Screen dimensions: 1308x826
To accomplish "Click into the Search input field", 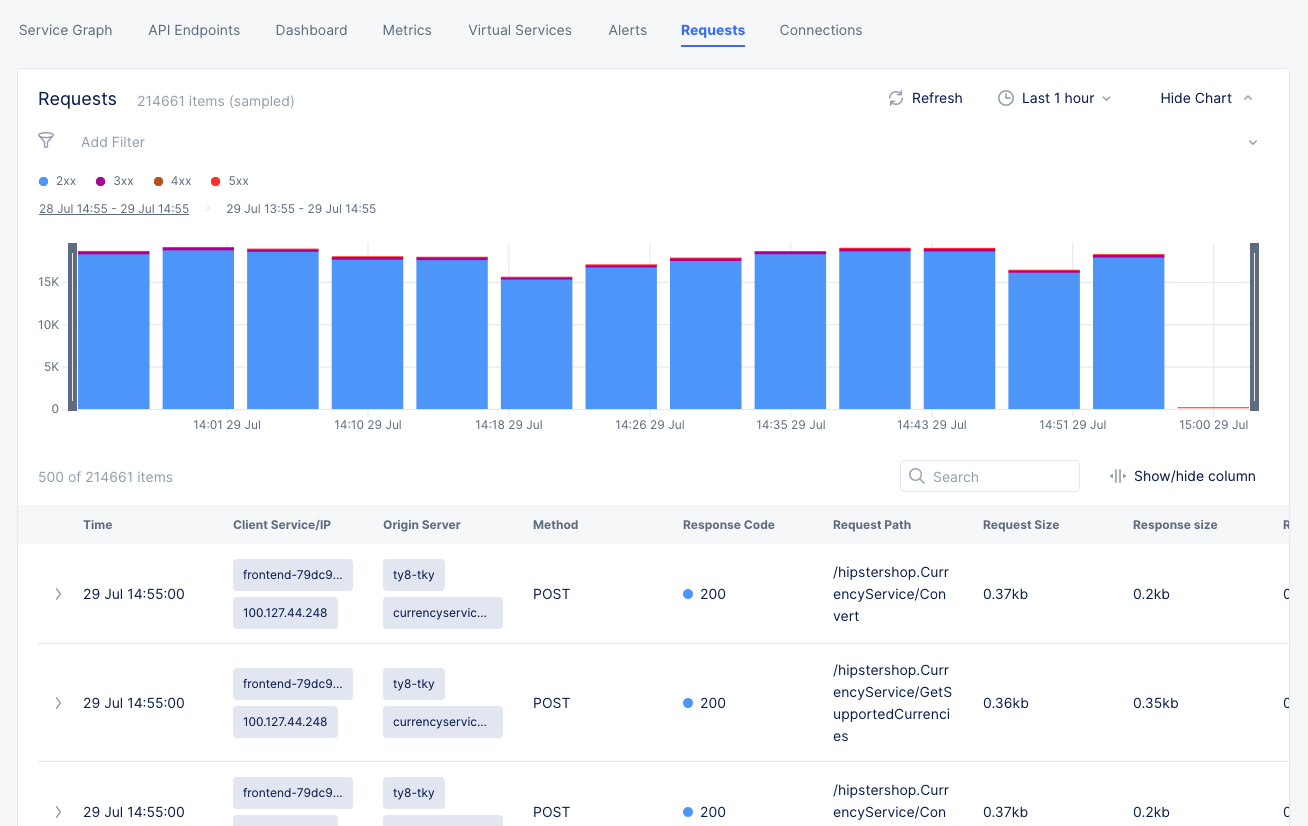I will 1000,477.
